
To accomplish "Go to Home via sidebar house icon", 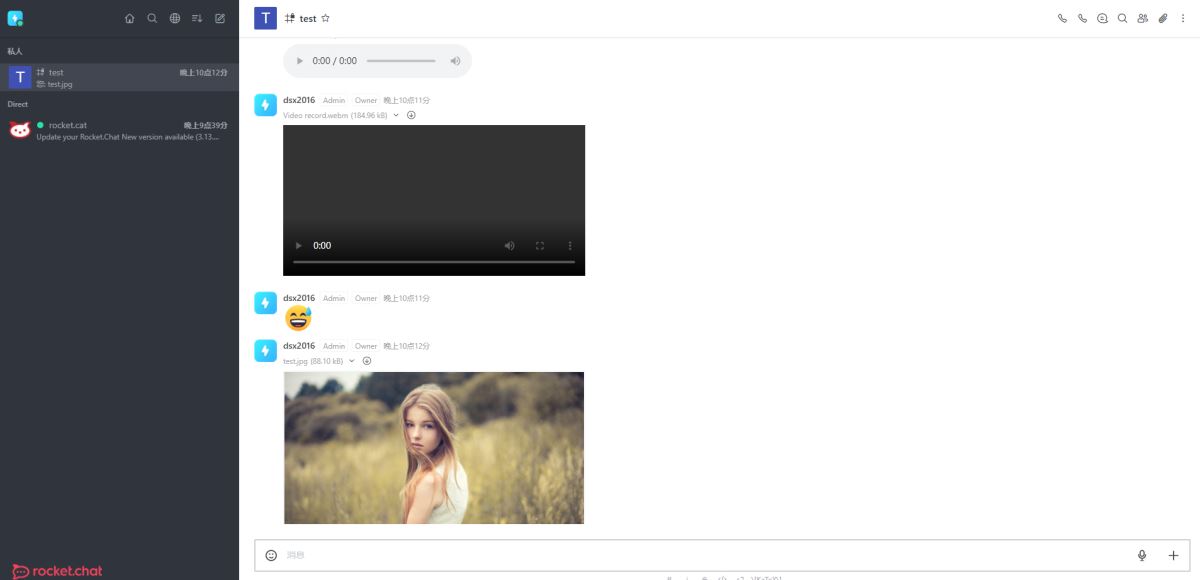I will coord(129,18).
